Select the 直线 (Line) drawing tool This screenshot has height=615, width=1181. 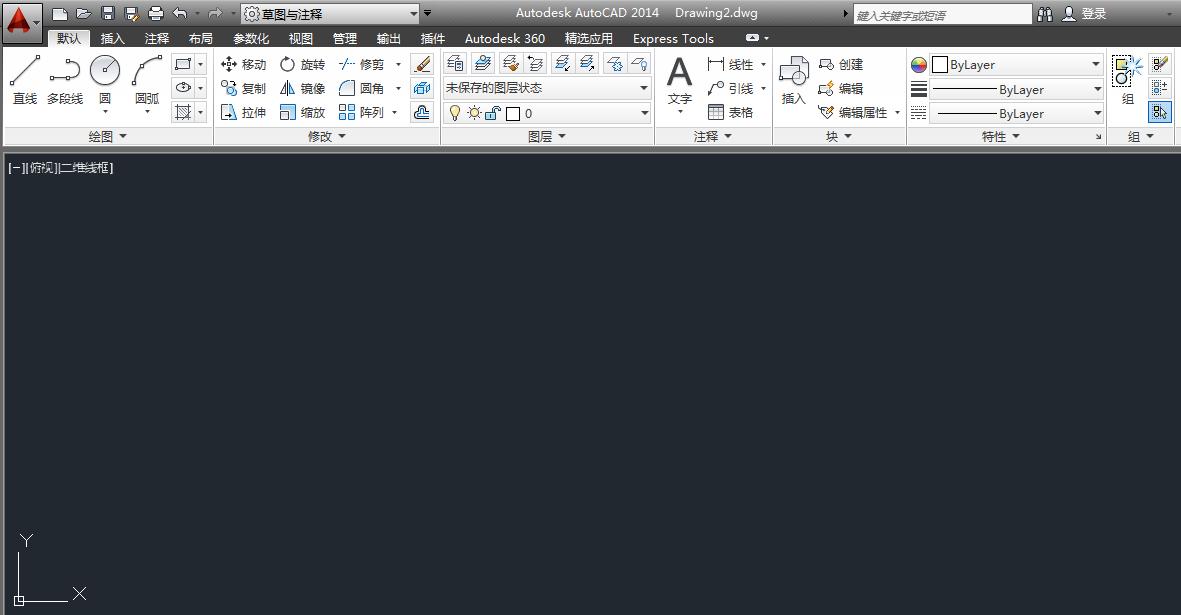coord(25,79)
